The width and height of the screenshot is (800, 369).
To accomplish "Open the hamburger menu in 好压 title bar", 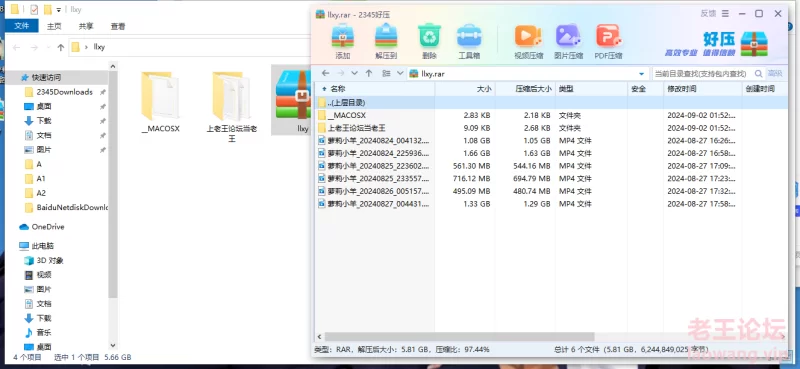I will 726,14.
